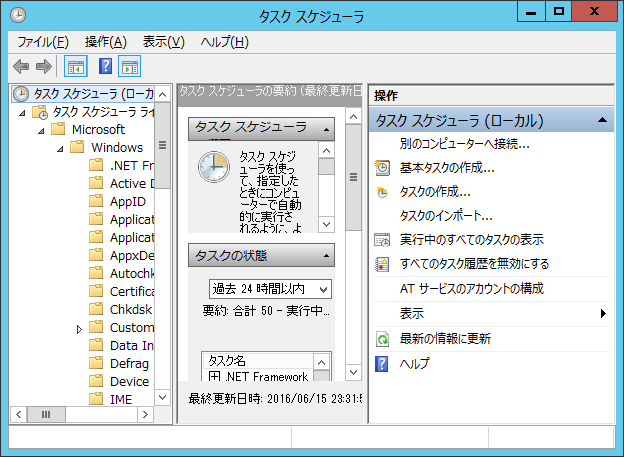
Task: Open Help via blue question toolbar icon
Action: click(105, 66)
